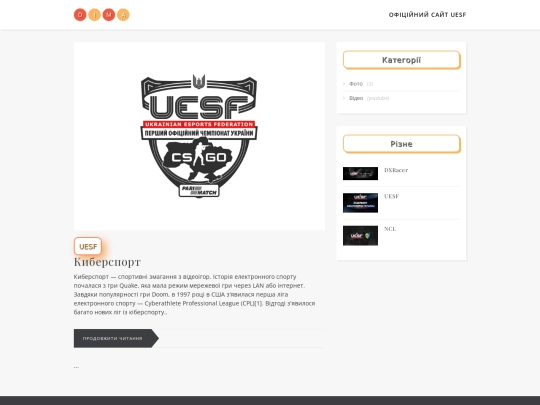This screenshot has height=405, width=540.
Task: Click the orange I logo circle
Action: pyautogui.click(x=94, y=15)
